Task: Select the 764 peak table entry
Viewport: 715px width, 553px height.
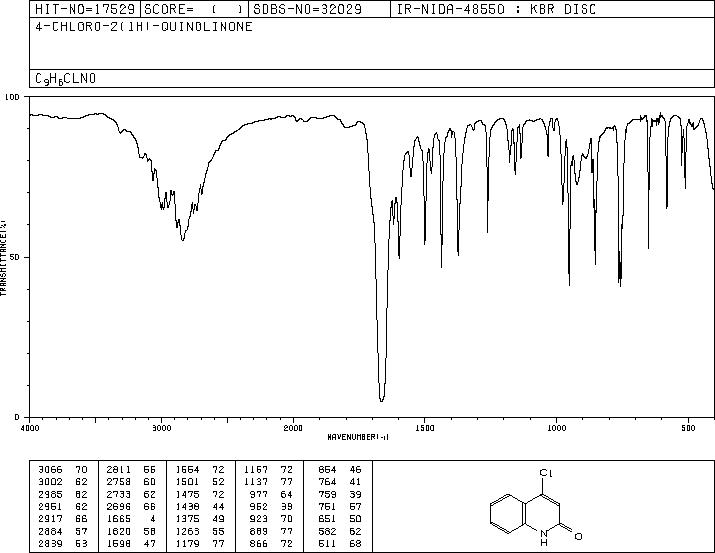Action: point(340,481)
